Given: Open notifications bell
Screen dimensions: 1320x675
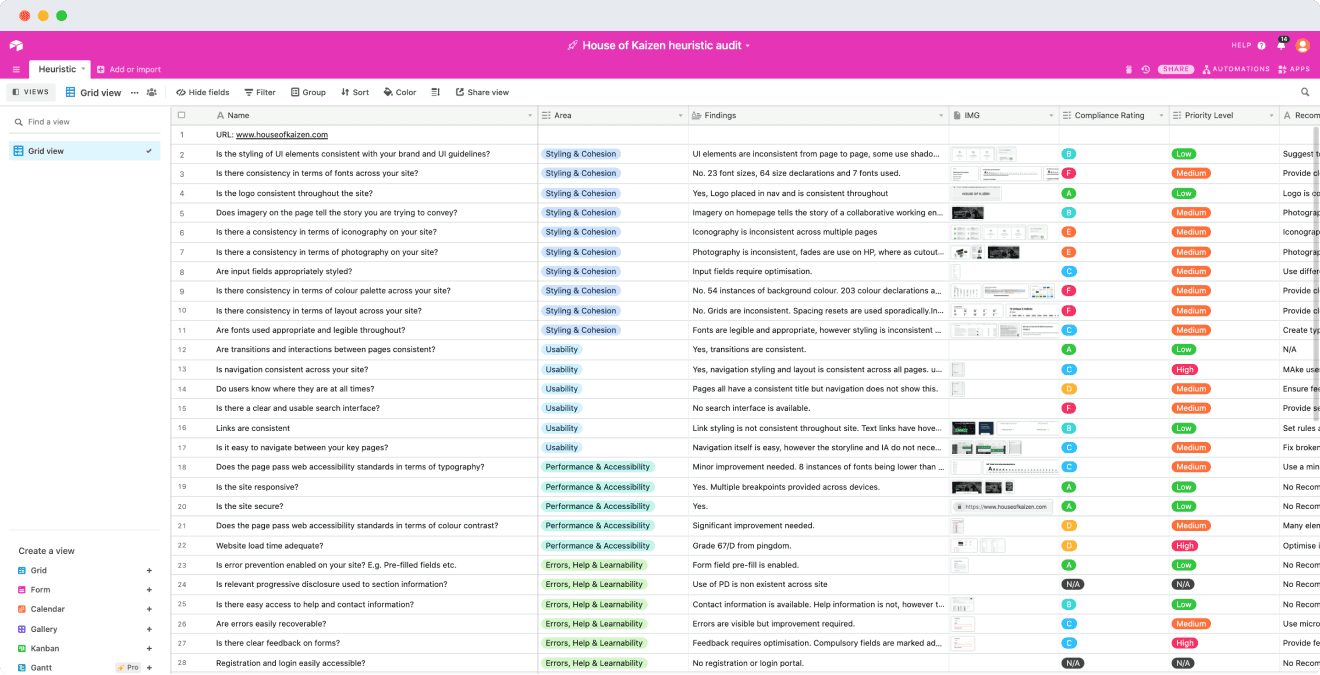Looking at the screenshot, I should pos(1281,45).
